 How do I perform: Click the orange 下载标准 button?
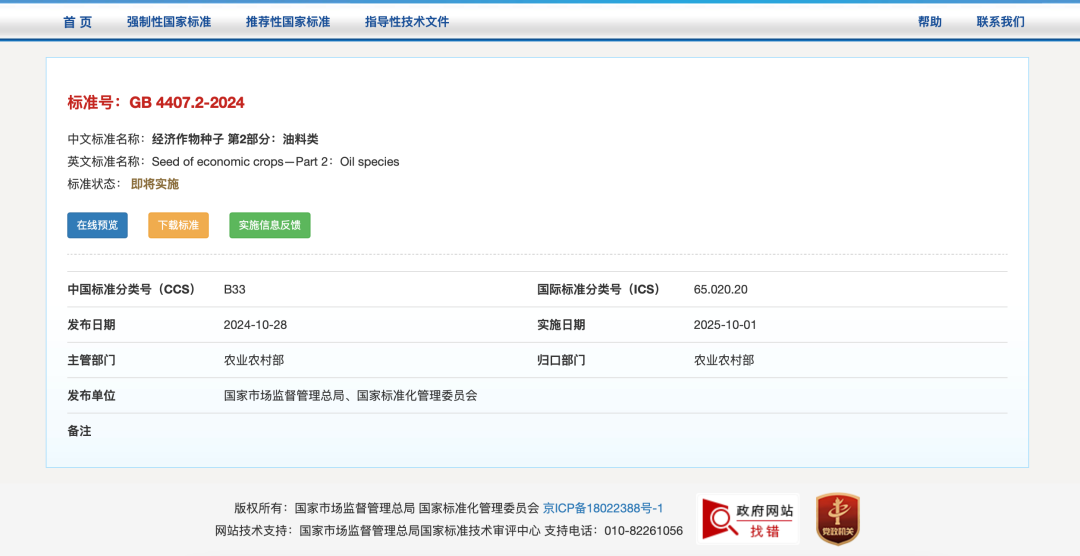coord(178,225)
